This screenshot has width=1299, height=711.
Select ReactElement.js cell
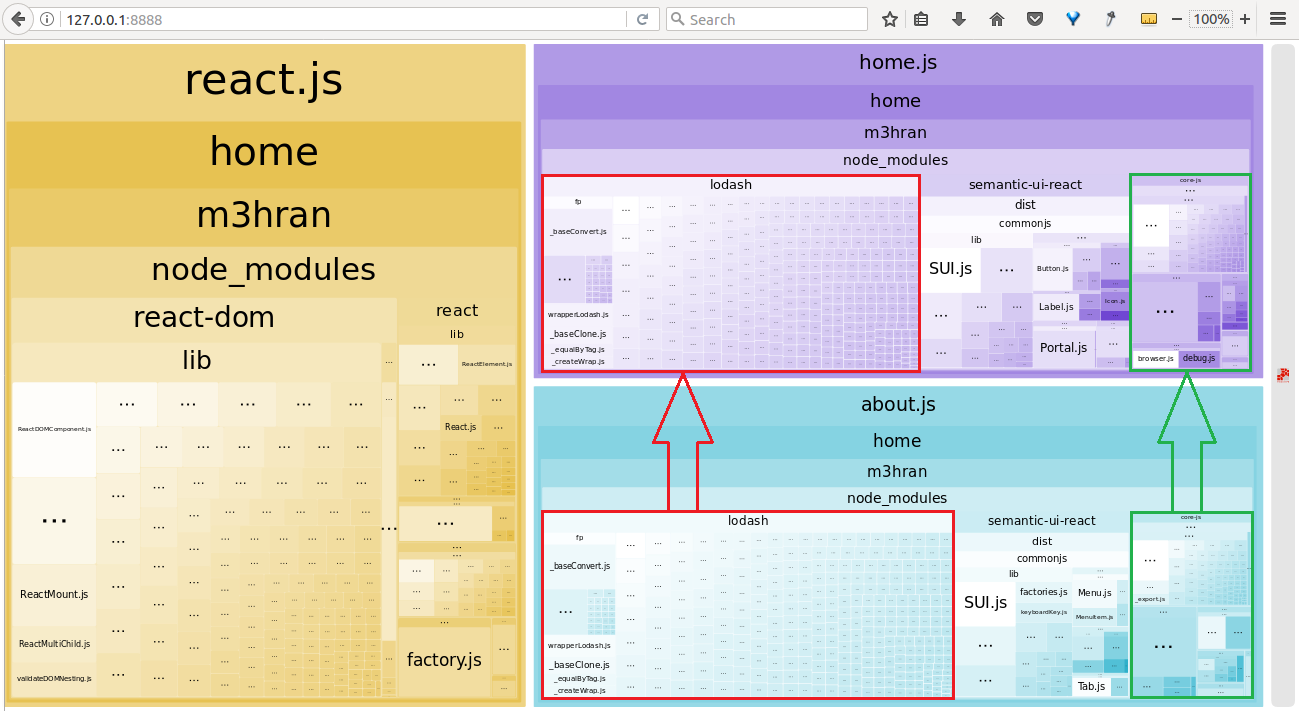click(x=487, y=365)
